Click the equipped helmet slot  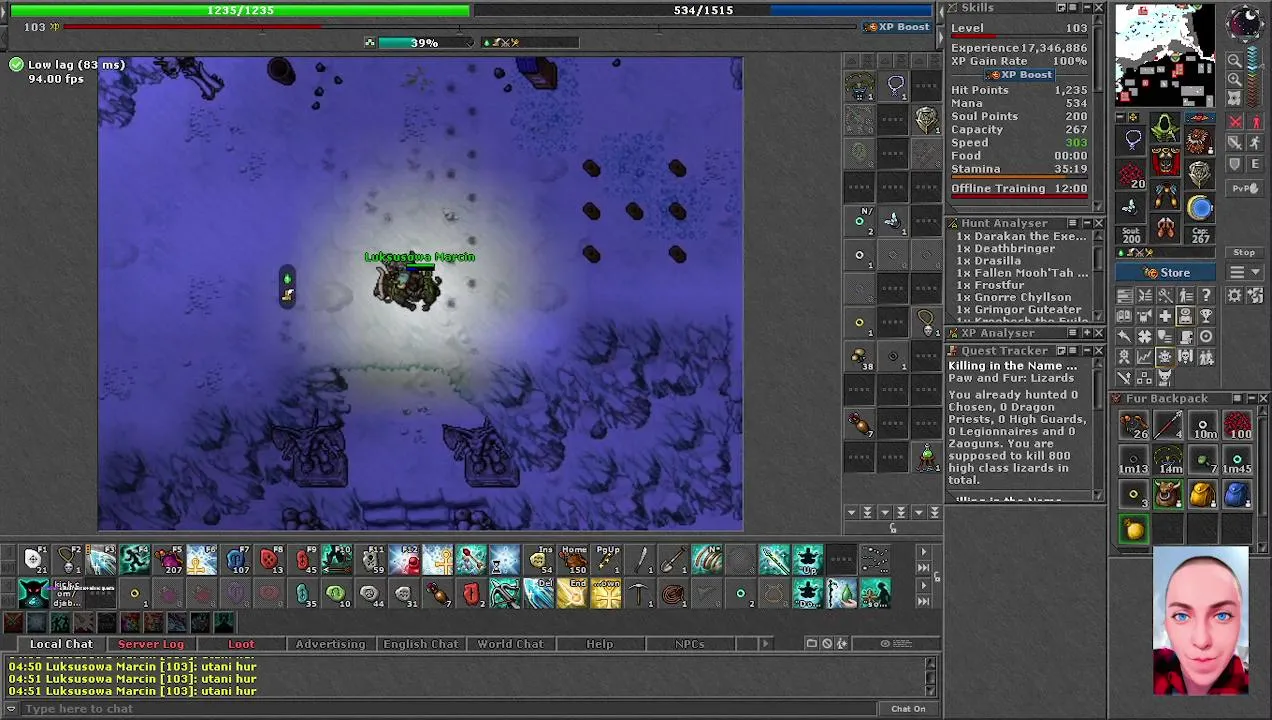coord(1165,127)
